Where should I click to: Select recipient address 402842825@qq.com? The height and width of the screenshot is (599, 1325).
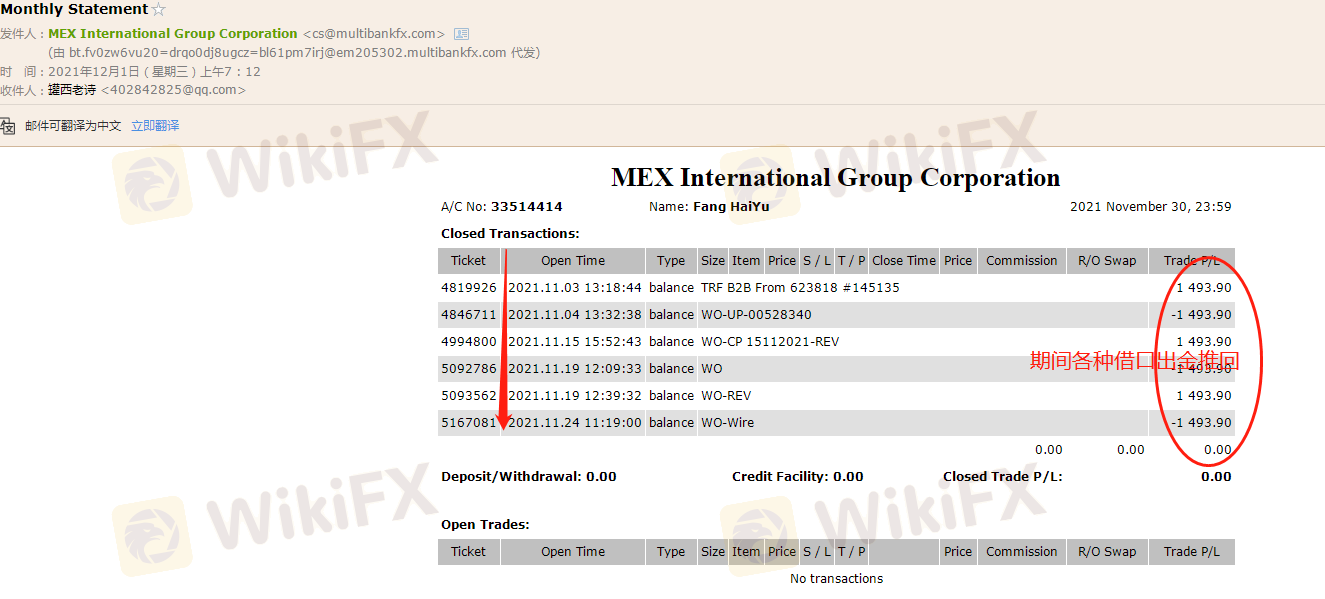173,90
